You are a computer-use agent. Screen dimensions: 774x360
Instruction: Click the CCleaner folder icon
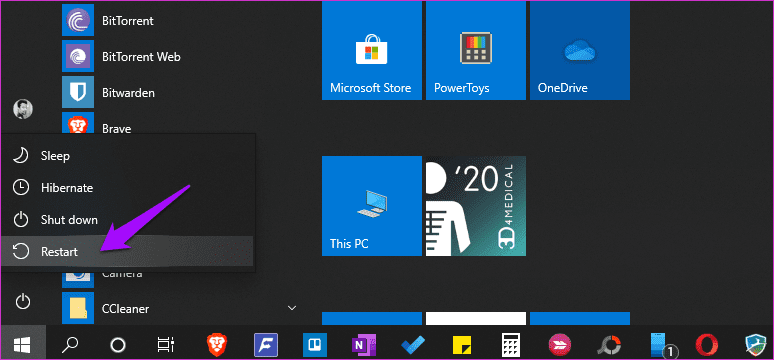(x=78, y=308)
